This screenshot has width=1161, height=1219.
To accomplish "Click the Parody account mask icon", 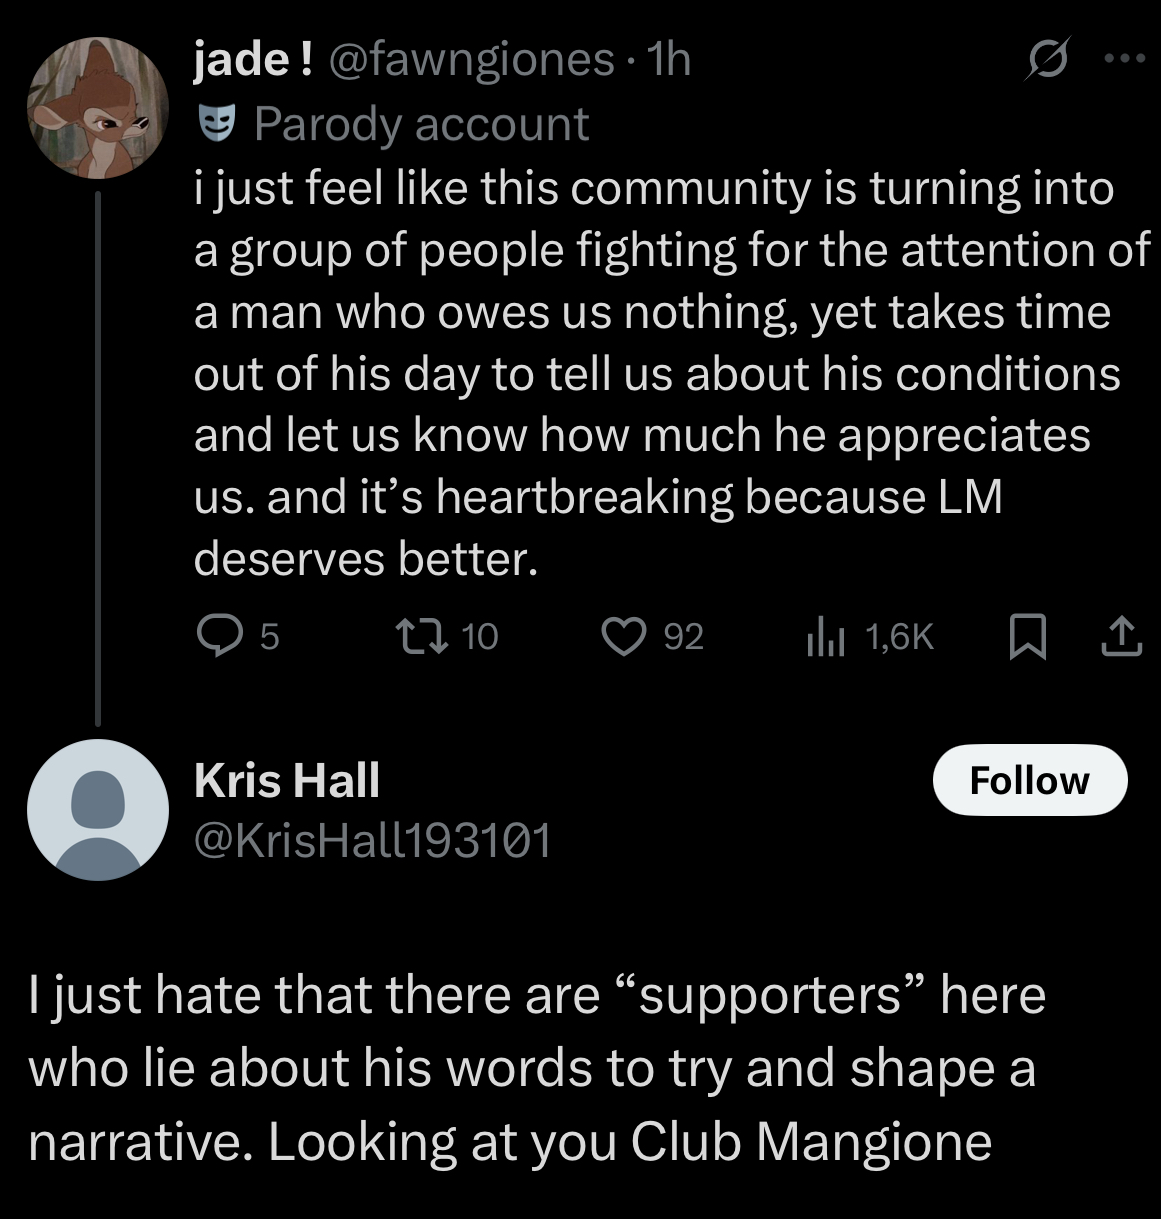I will pos(214,124).
